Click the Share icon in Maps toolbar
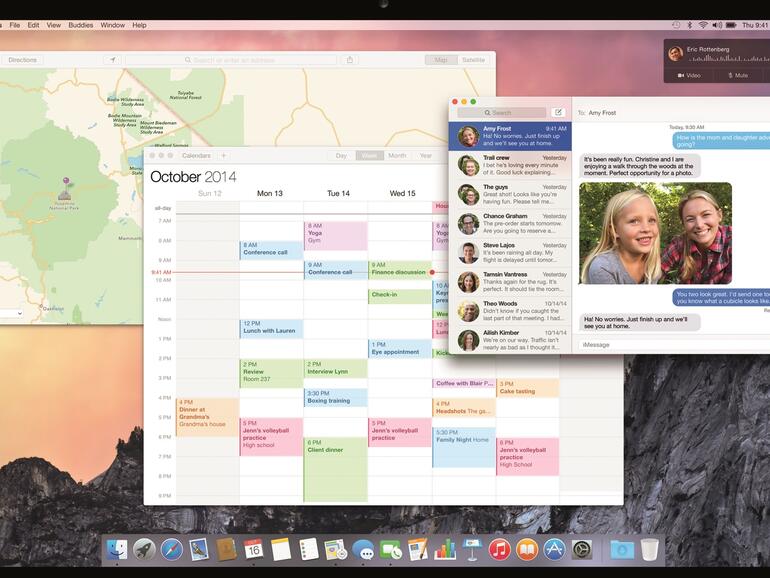Viewport: 770px width, 578px height. [x=350, y=60]
